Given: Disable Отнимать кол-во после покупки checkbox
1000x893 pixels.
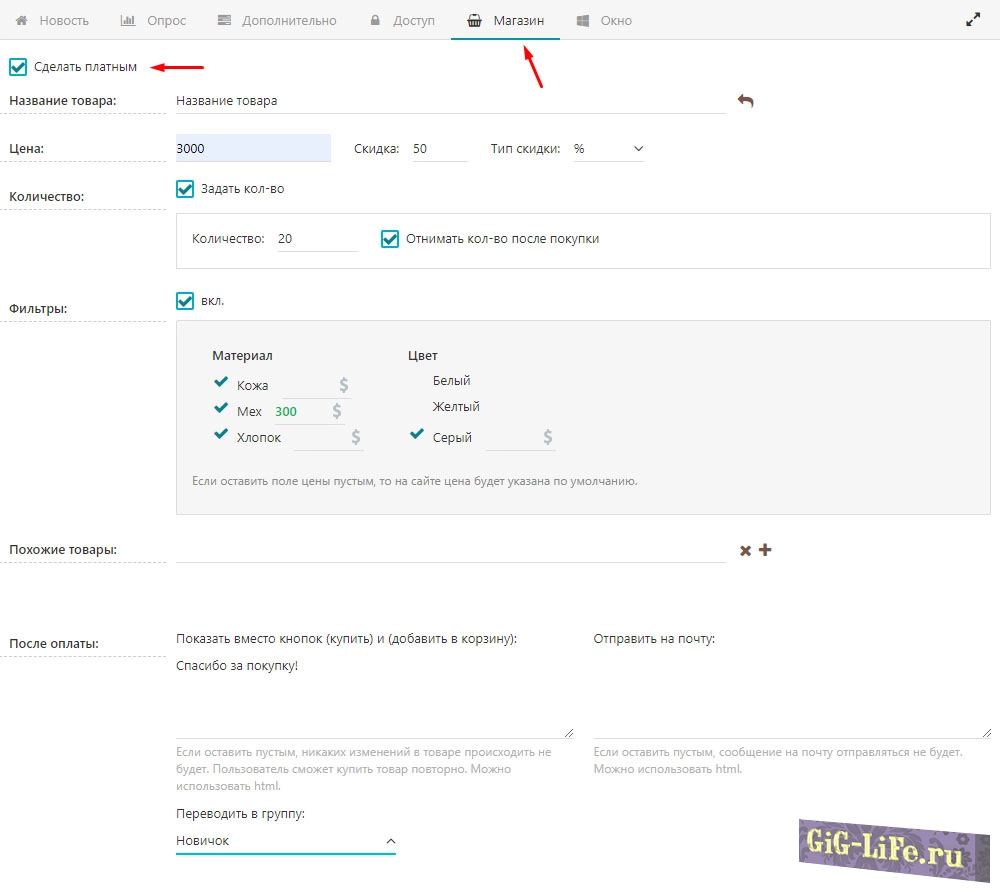Looking at the screenshot, I should tap(391, 239).
